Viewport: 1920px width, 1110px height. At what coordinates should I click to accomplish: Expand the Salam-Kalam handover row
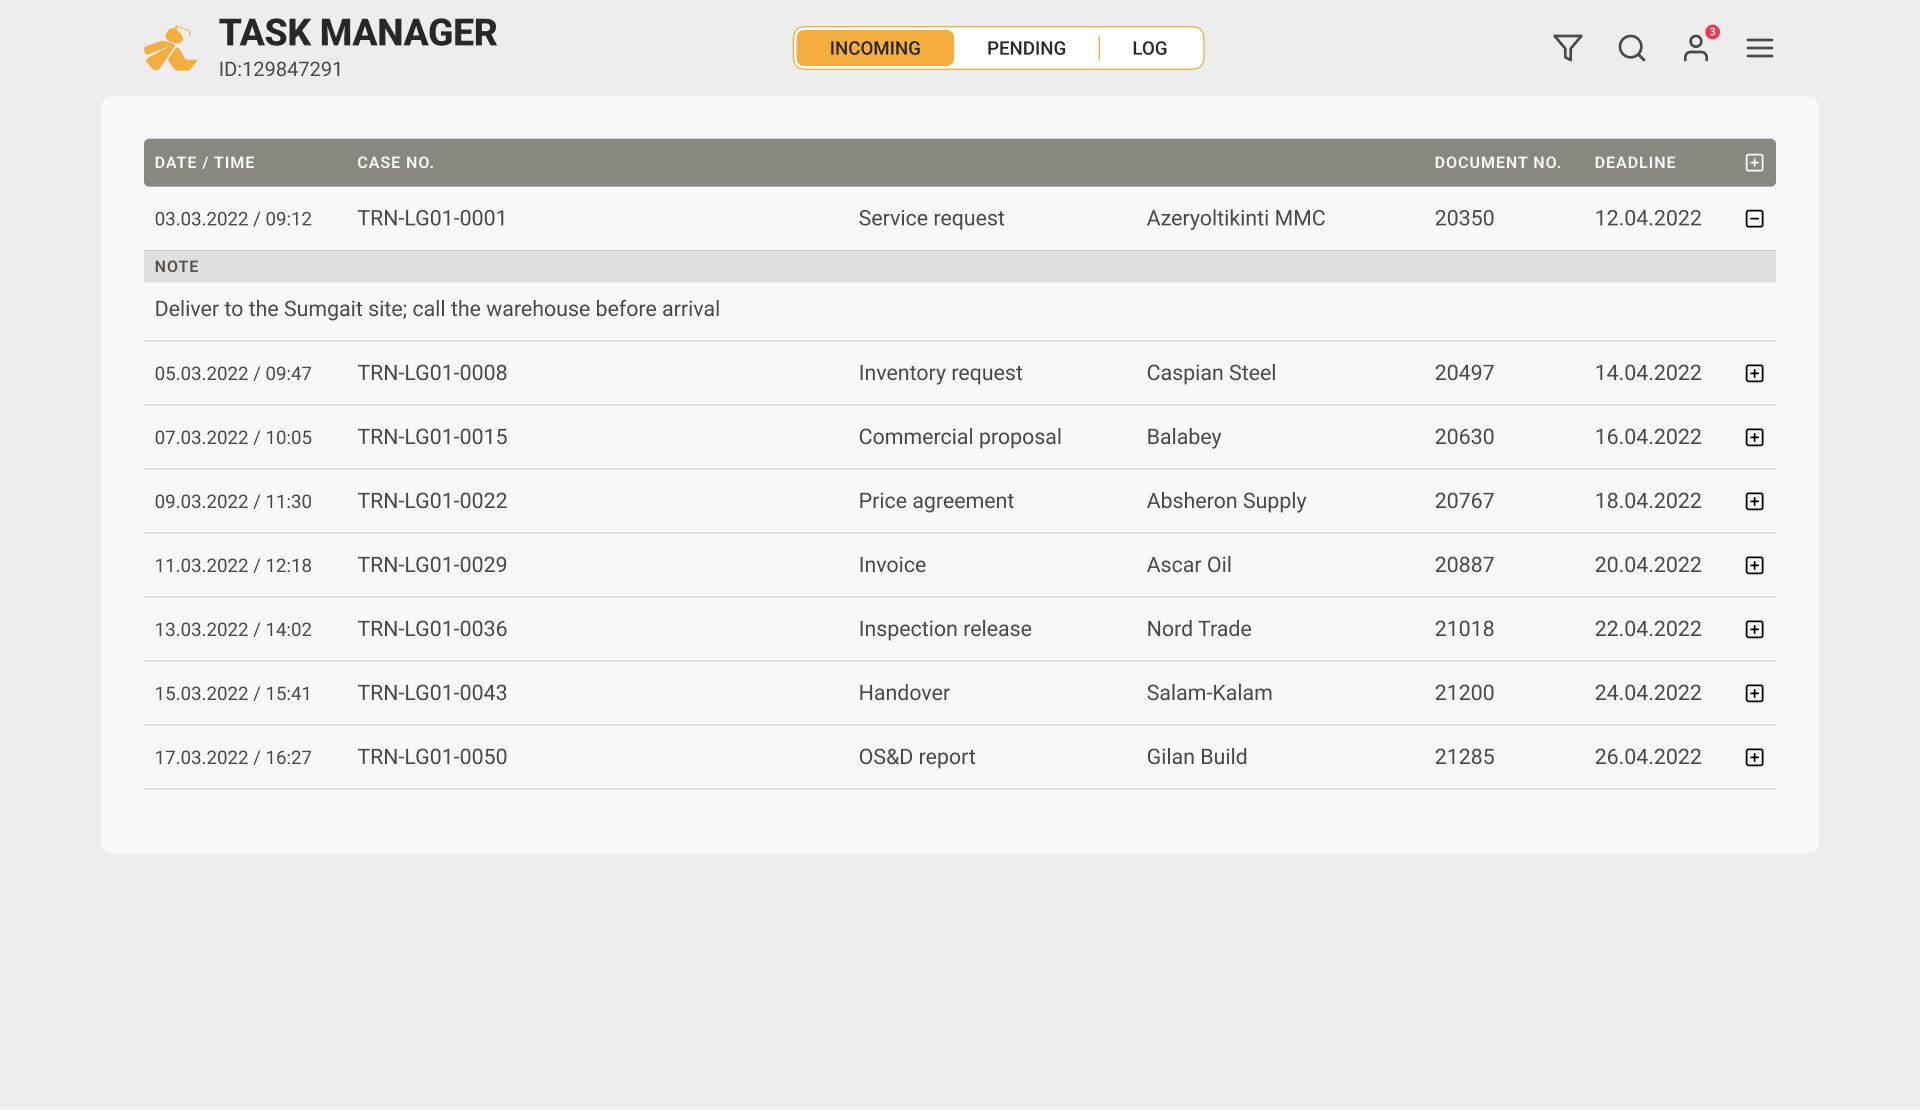tap(1754, 693)
